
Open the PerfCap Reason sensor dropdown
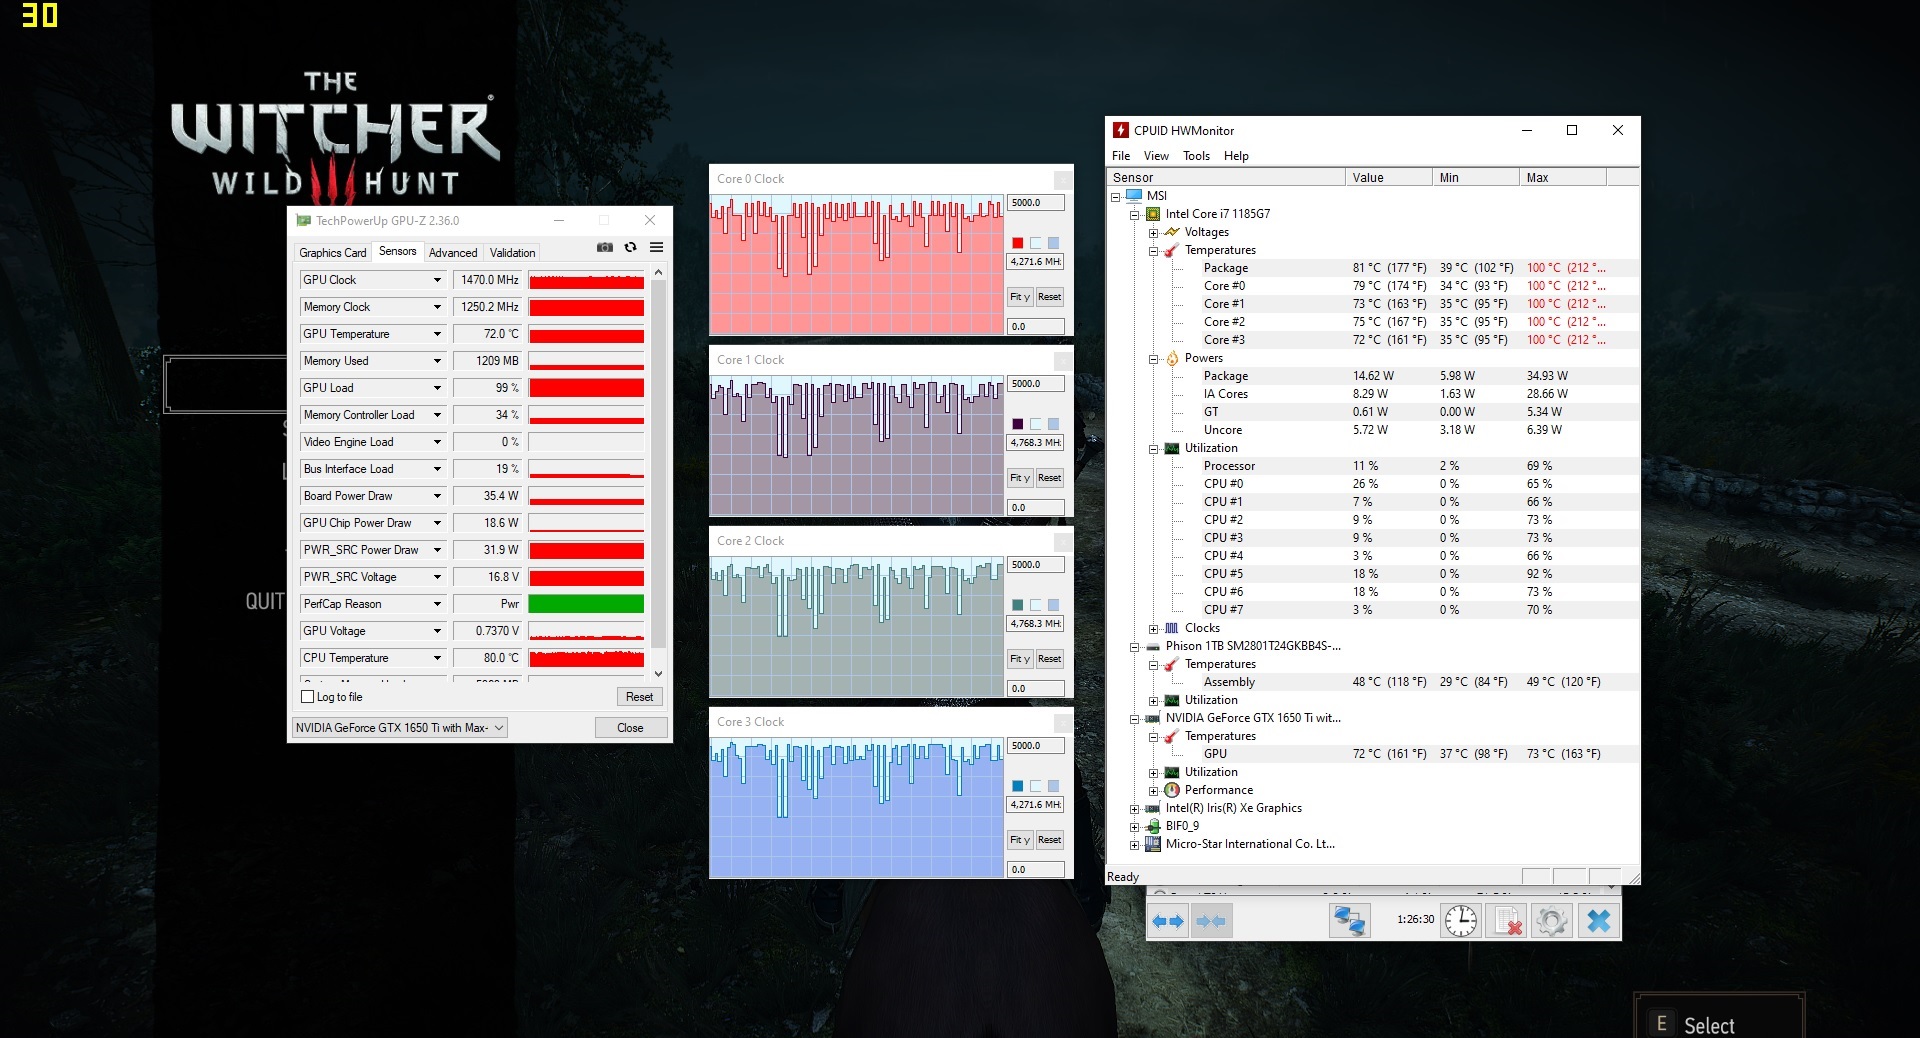[x=437, y=604]
